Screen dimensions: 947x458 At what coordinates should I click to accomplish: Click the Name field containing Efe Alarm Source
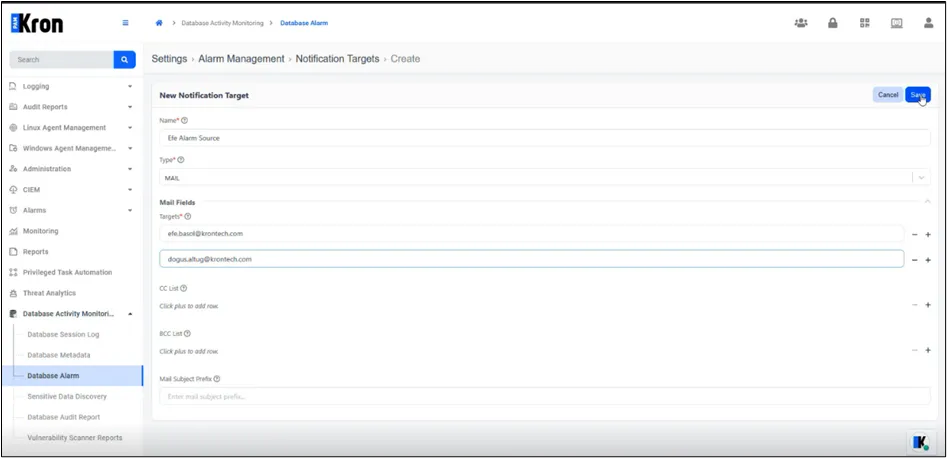pyautogui.click(x=545, y=138)
